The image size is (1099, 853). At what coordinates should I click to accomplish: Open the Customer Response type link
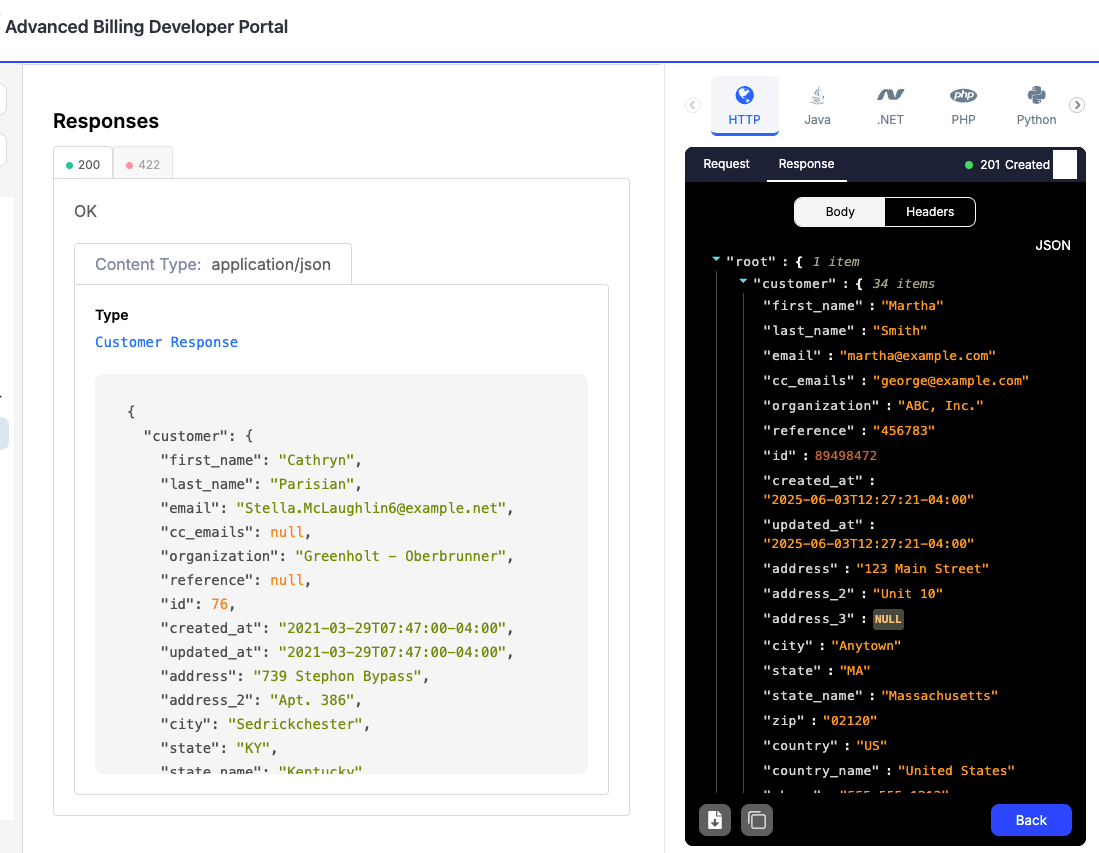[x=166, y=342]
